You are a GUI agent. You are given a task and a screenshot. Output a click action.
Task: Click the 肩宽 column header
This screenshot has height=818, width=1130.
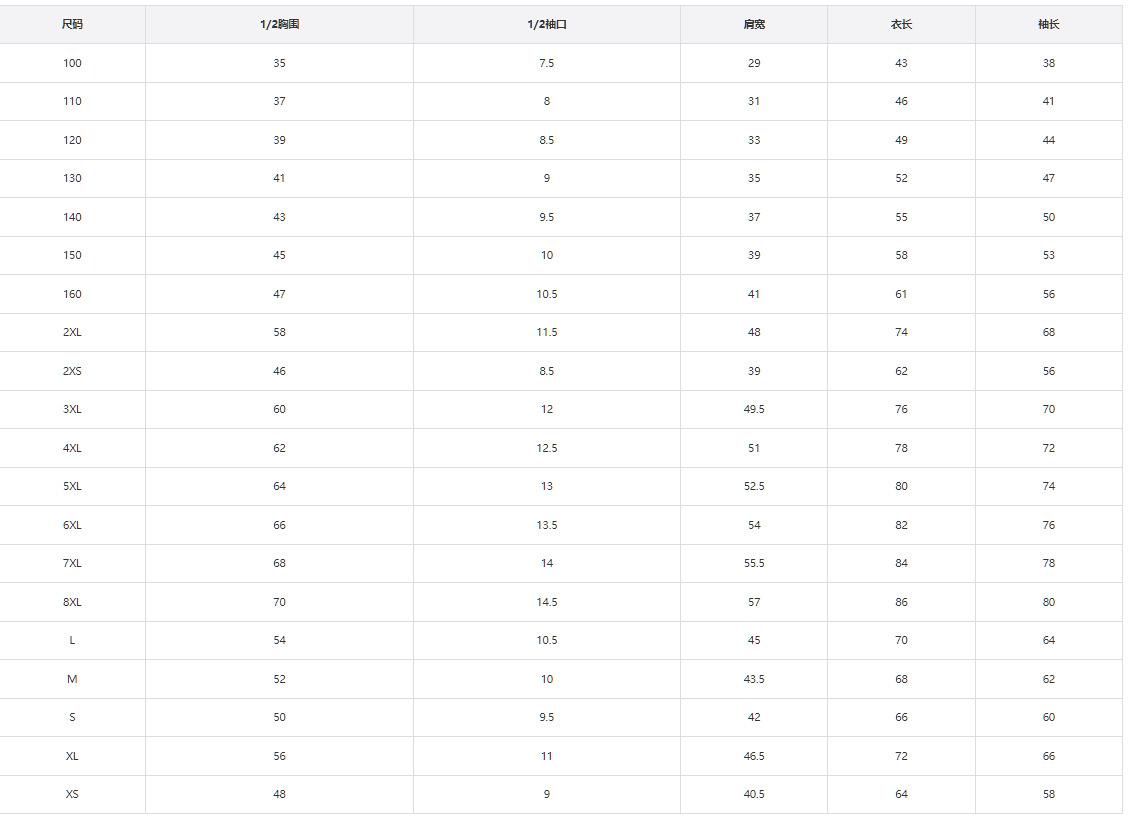(754, 25)
